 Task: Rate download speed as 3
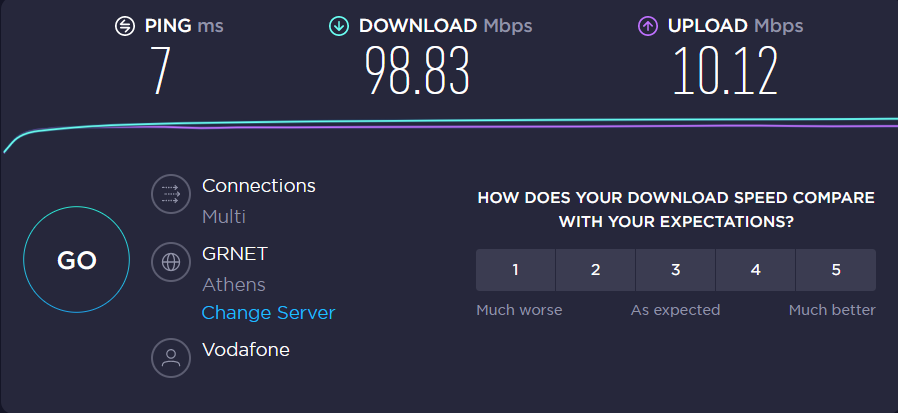click(676, 270)
